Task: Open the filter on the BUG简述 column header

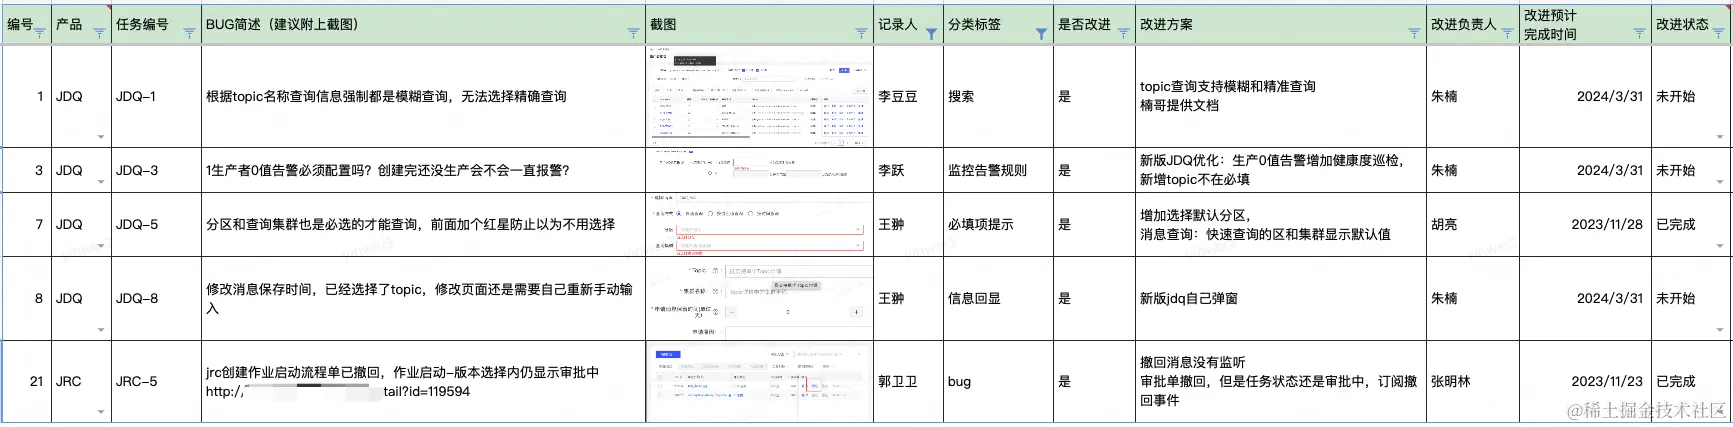Action: point(633,33)
